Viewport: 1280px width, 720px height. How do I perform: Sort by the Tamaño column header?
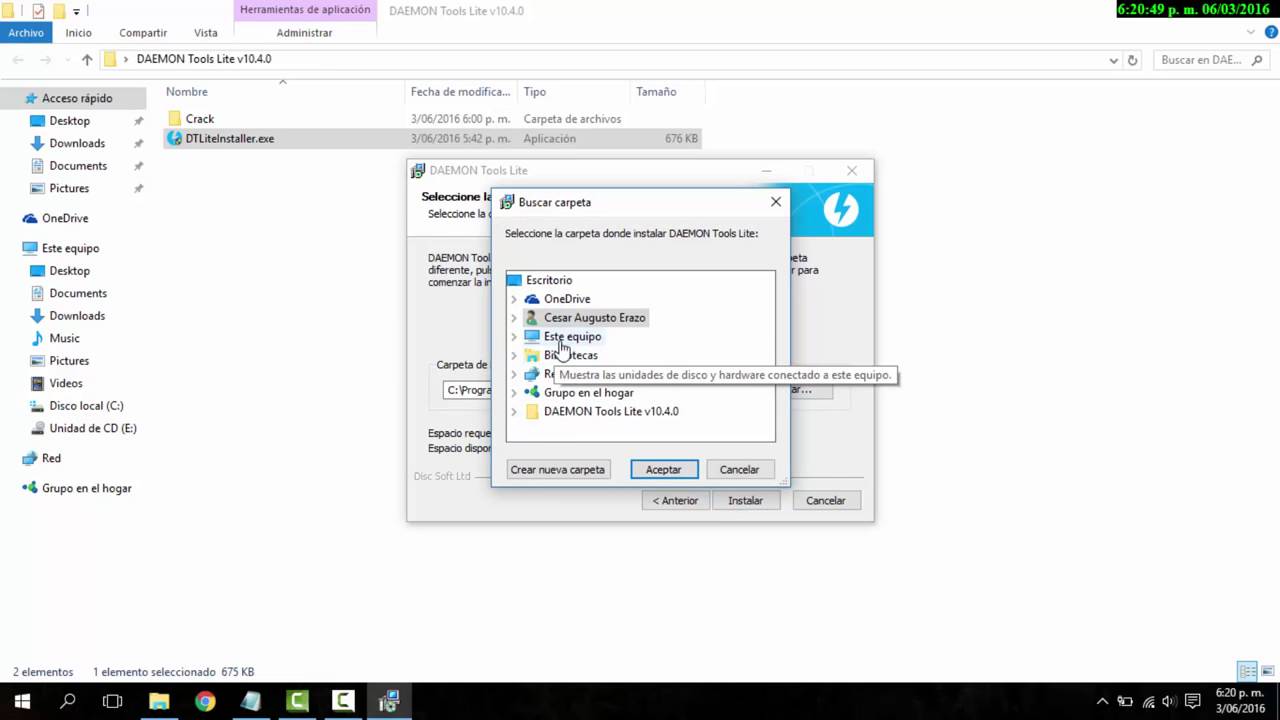coord(656,92)
